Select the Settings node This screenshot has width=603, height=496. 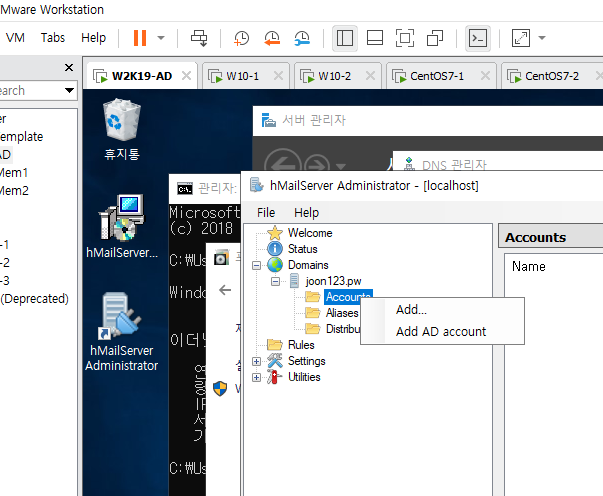pyautogui.click(x=306, y=361)
